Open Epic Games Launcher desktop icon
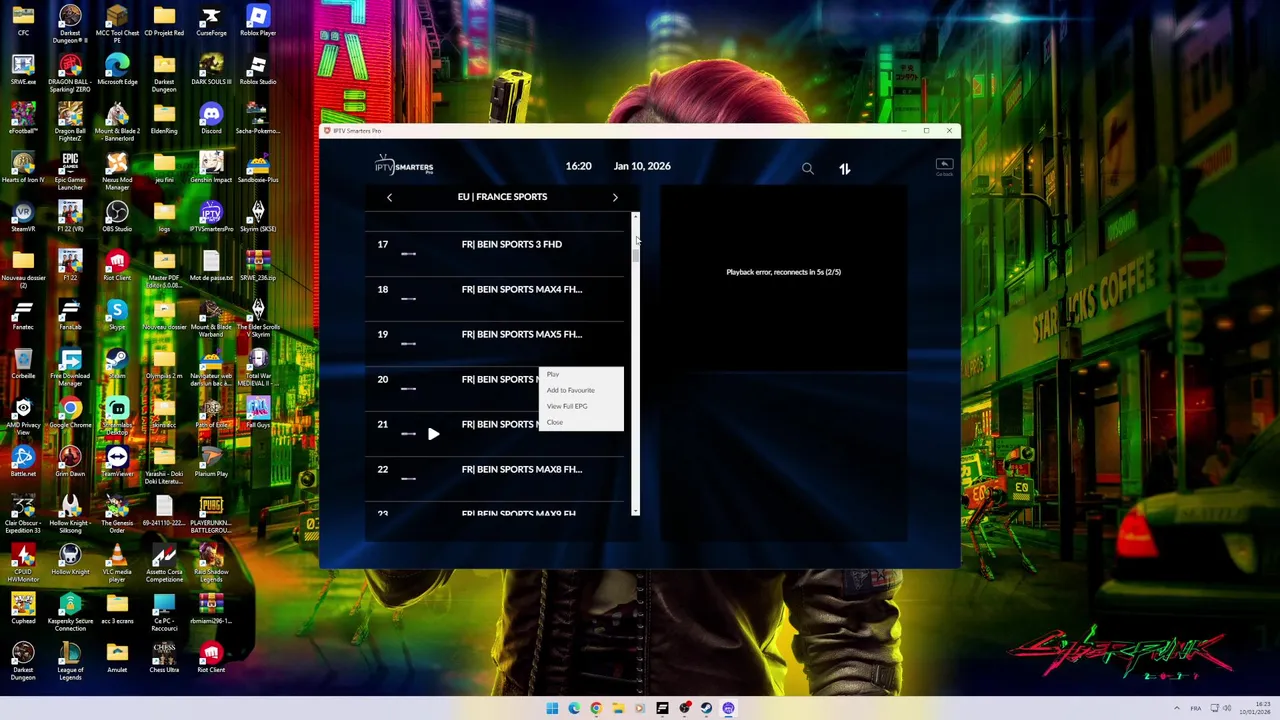Viewport: 1280px width, 720px height. [x=70, y=171]
